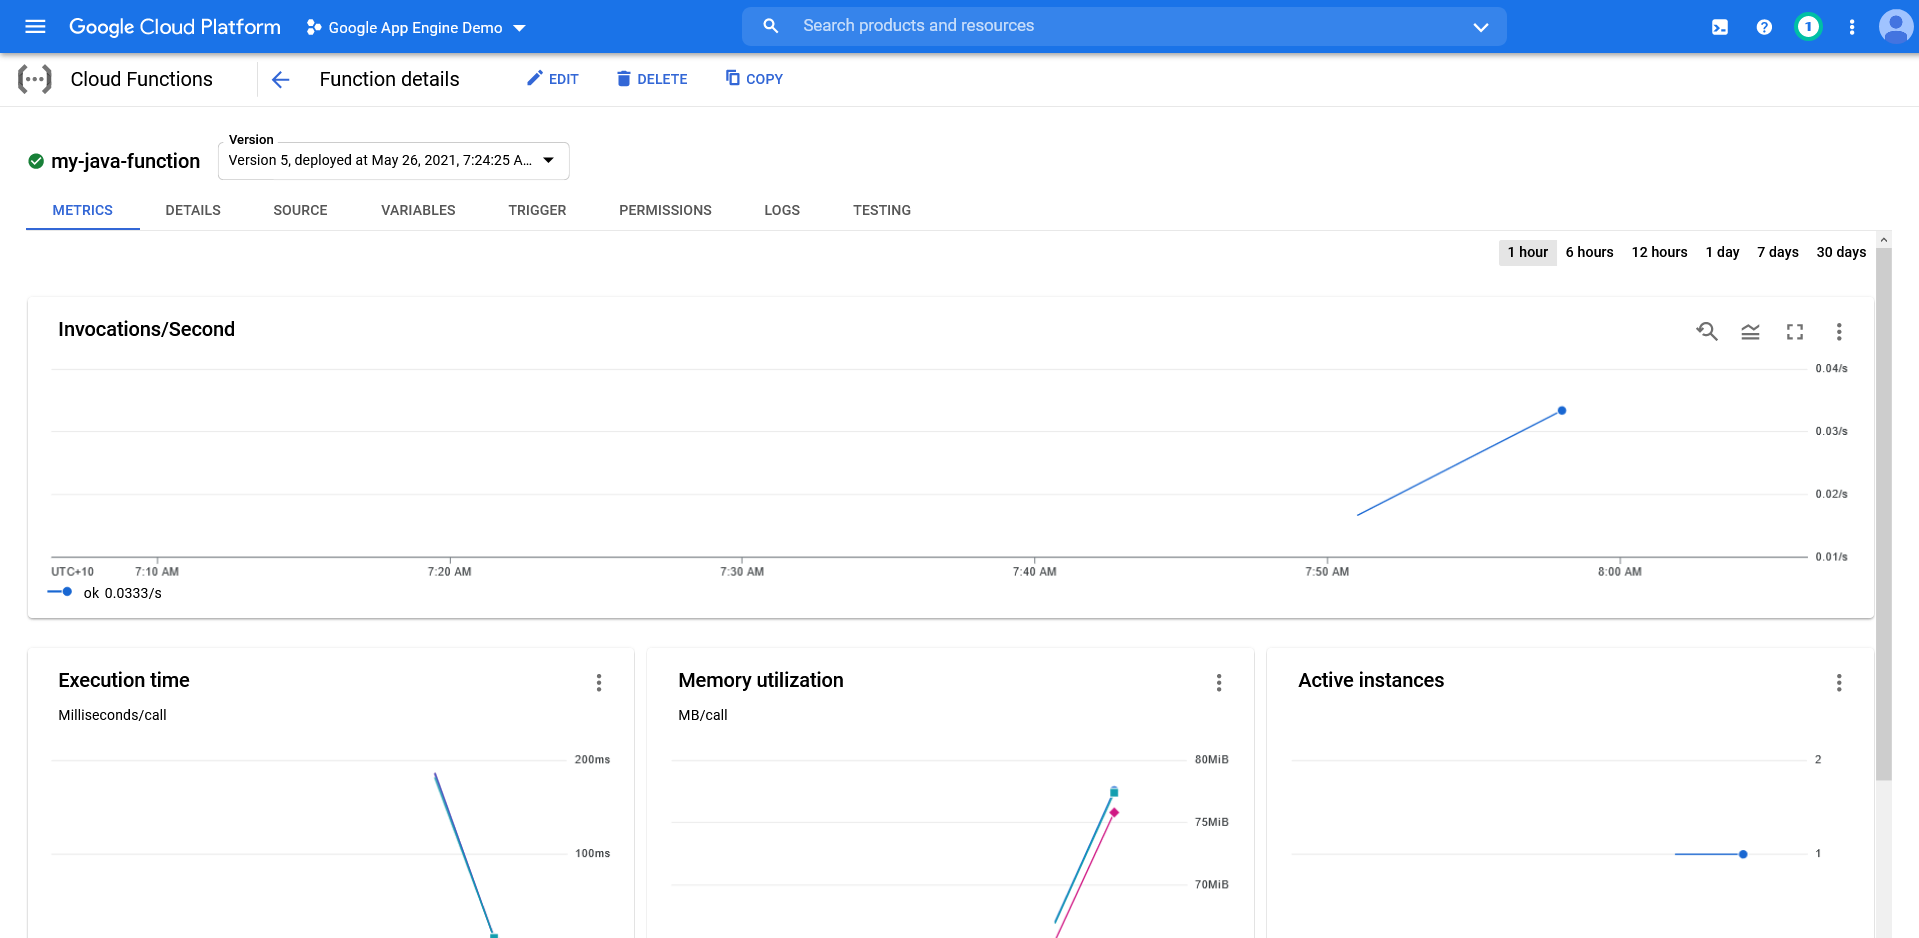Click the DELETE function button

click(x=652, y=79)
